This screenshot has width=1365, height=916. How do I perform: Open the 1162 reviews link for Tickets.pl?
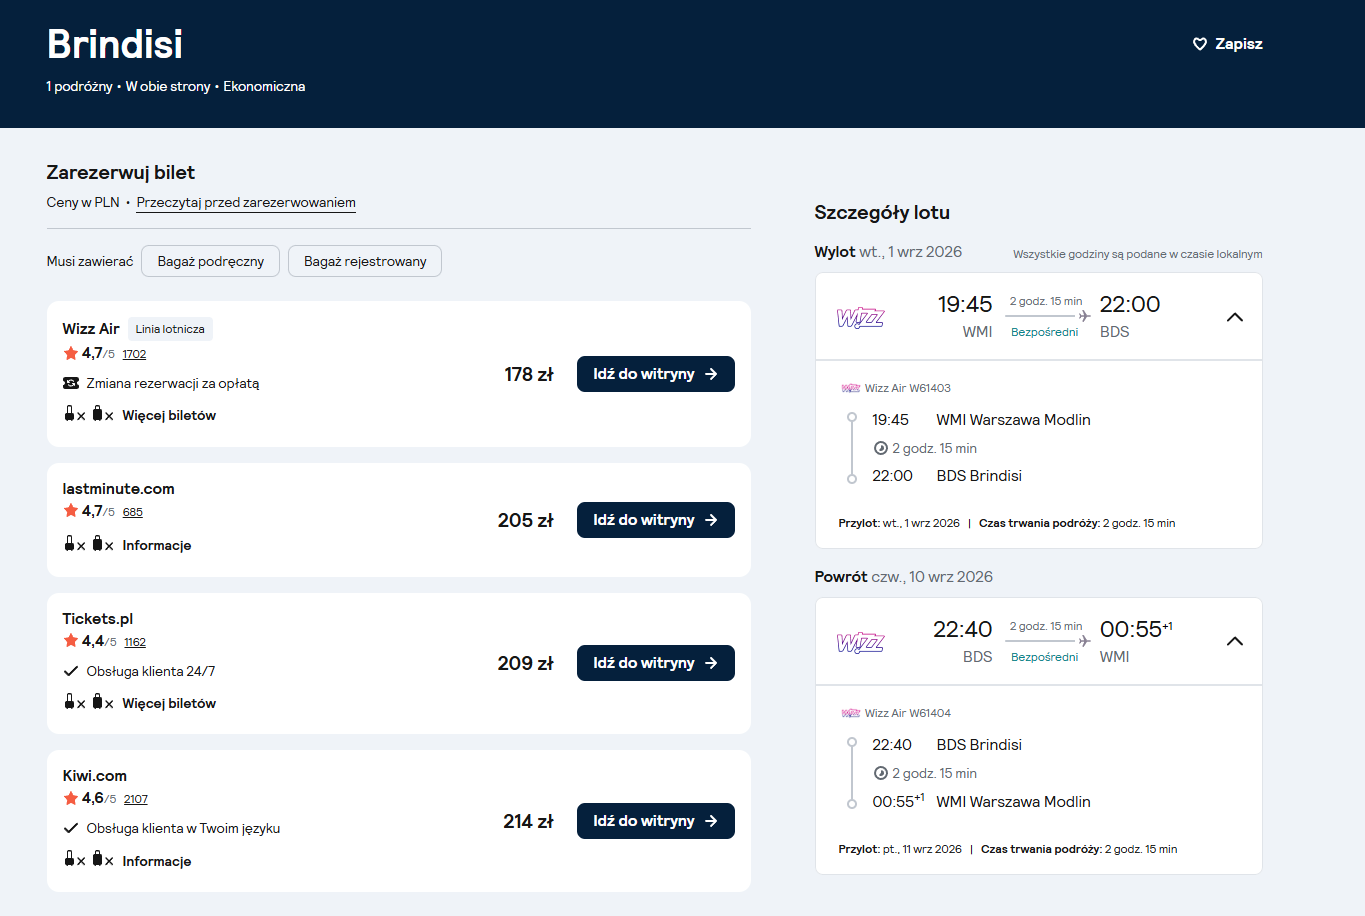[x=135, y=642]
